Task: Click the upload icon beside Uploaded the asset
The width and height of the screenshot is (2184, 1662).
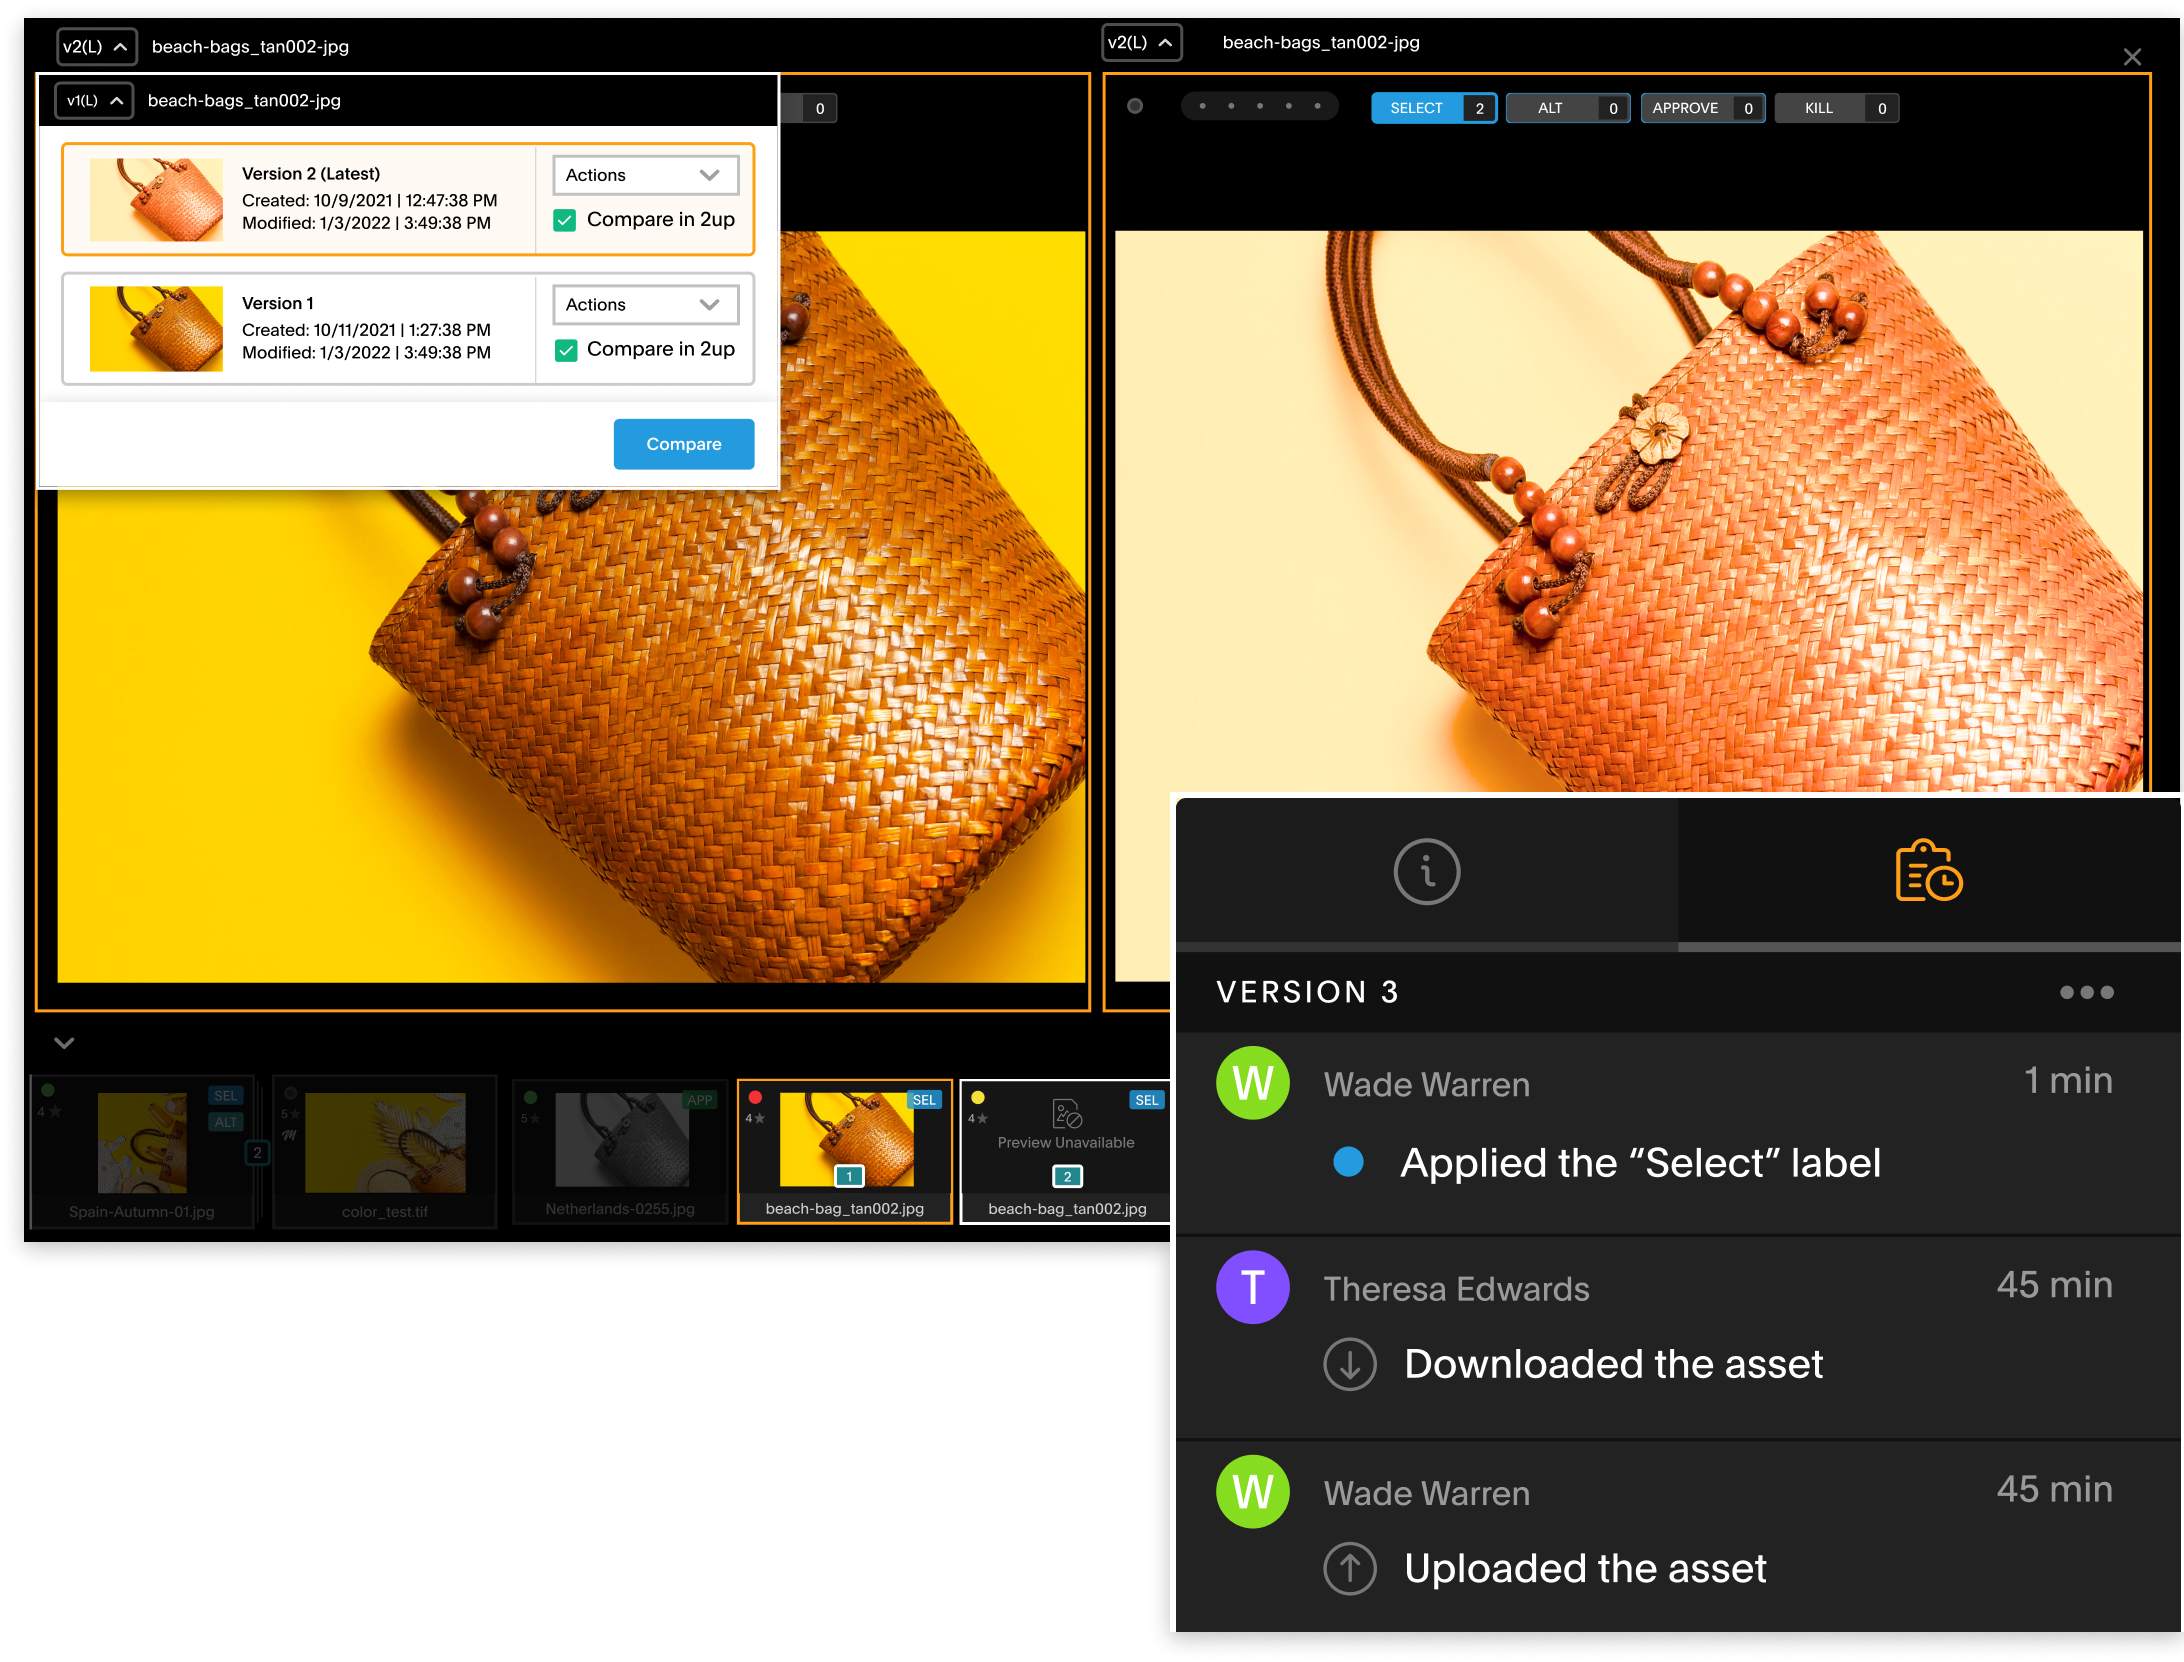Action: click(1349, 1568)
